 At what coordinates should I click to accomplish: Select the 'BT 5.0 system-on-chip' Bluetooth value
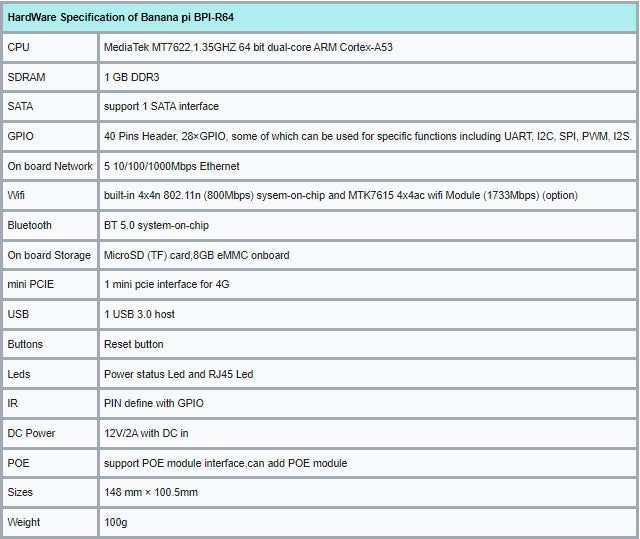158,226
